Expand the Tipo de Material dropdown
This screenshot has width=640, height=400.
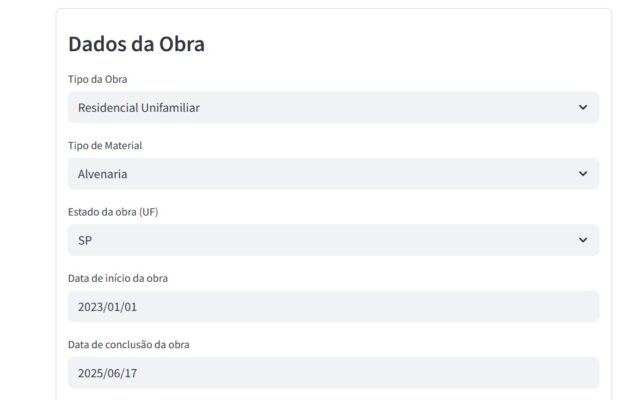(x=333, y=174)
